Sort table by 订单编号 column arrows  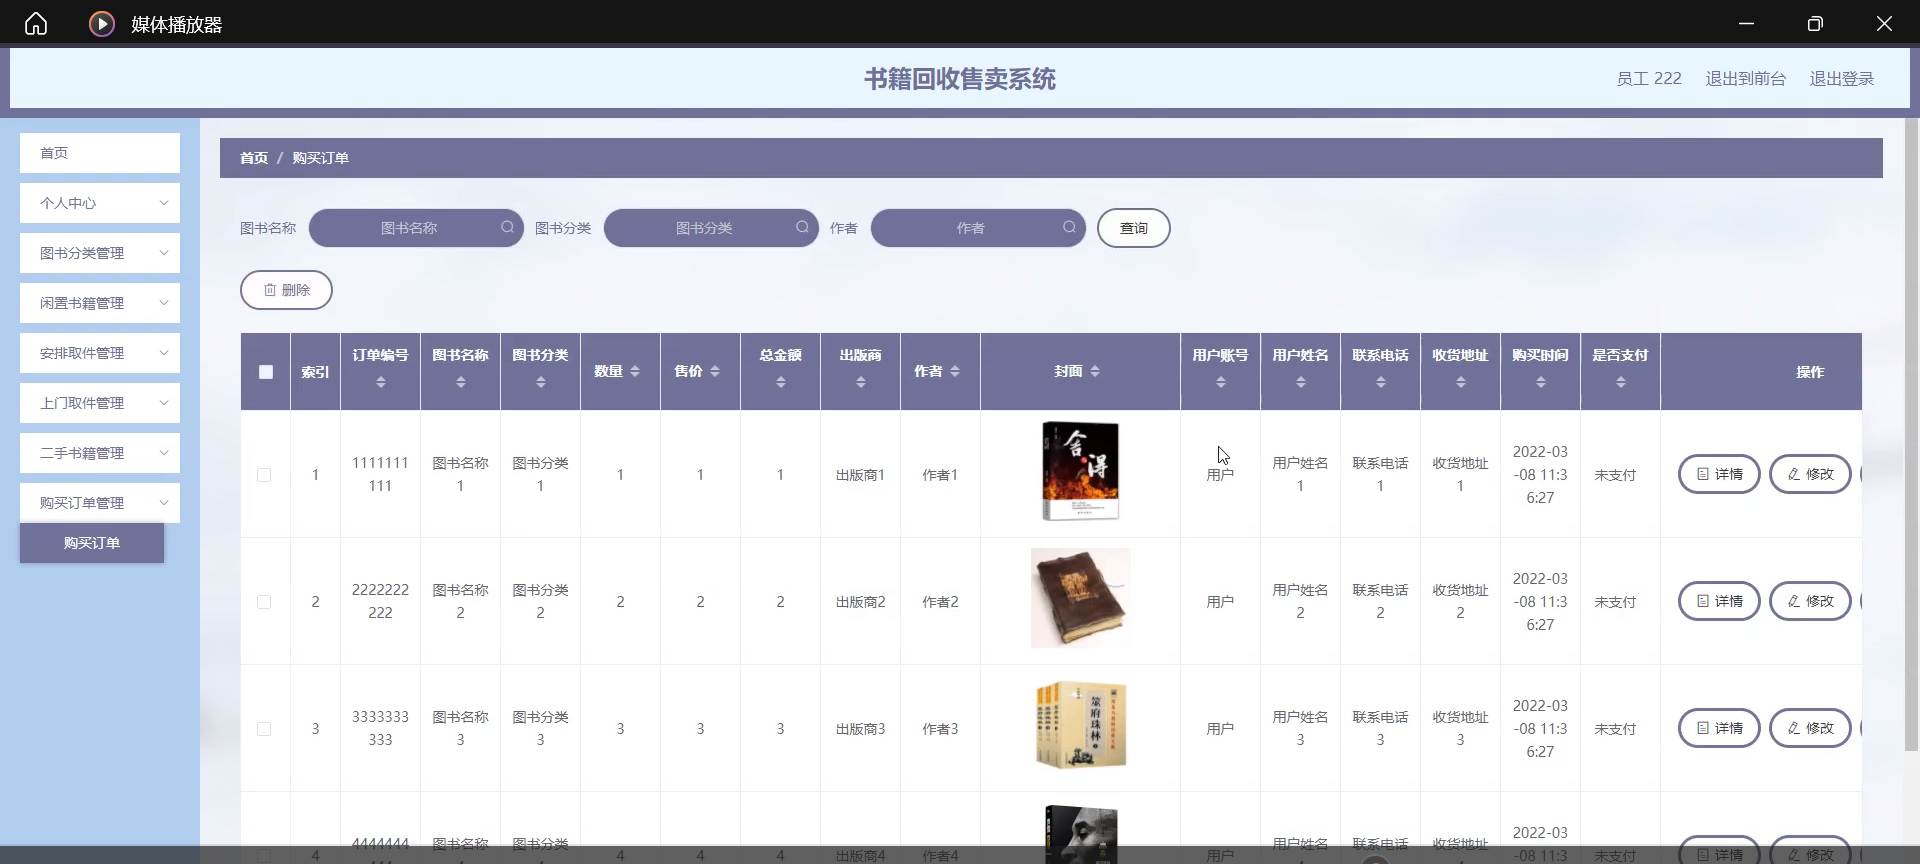(x=380, y=382)
